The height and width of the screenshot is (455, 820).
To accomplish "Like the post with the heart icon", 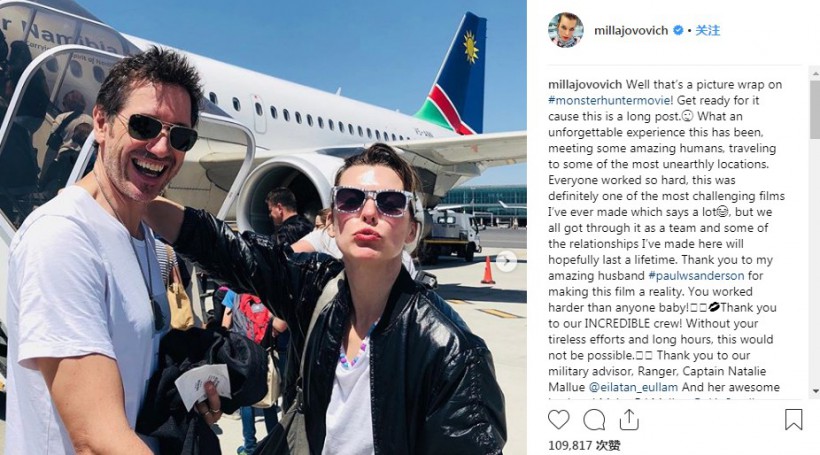I will [x=559, y=420].
